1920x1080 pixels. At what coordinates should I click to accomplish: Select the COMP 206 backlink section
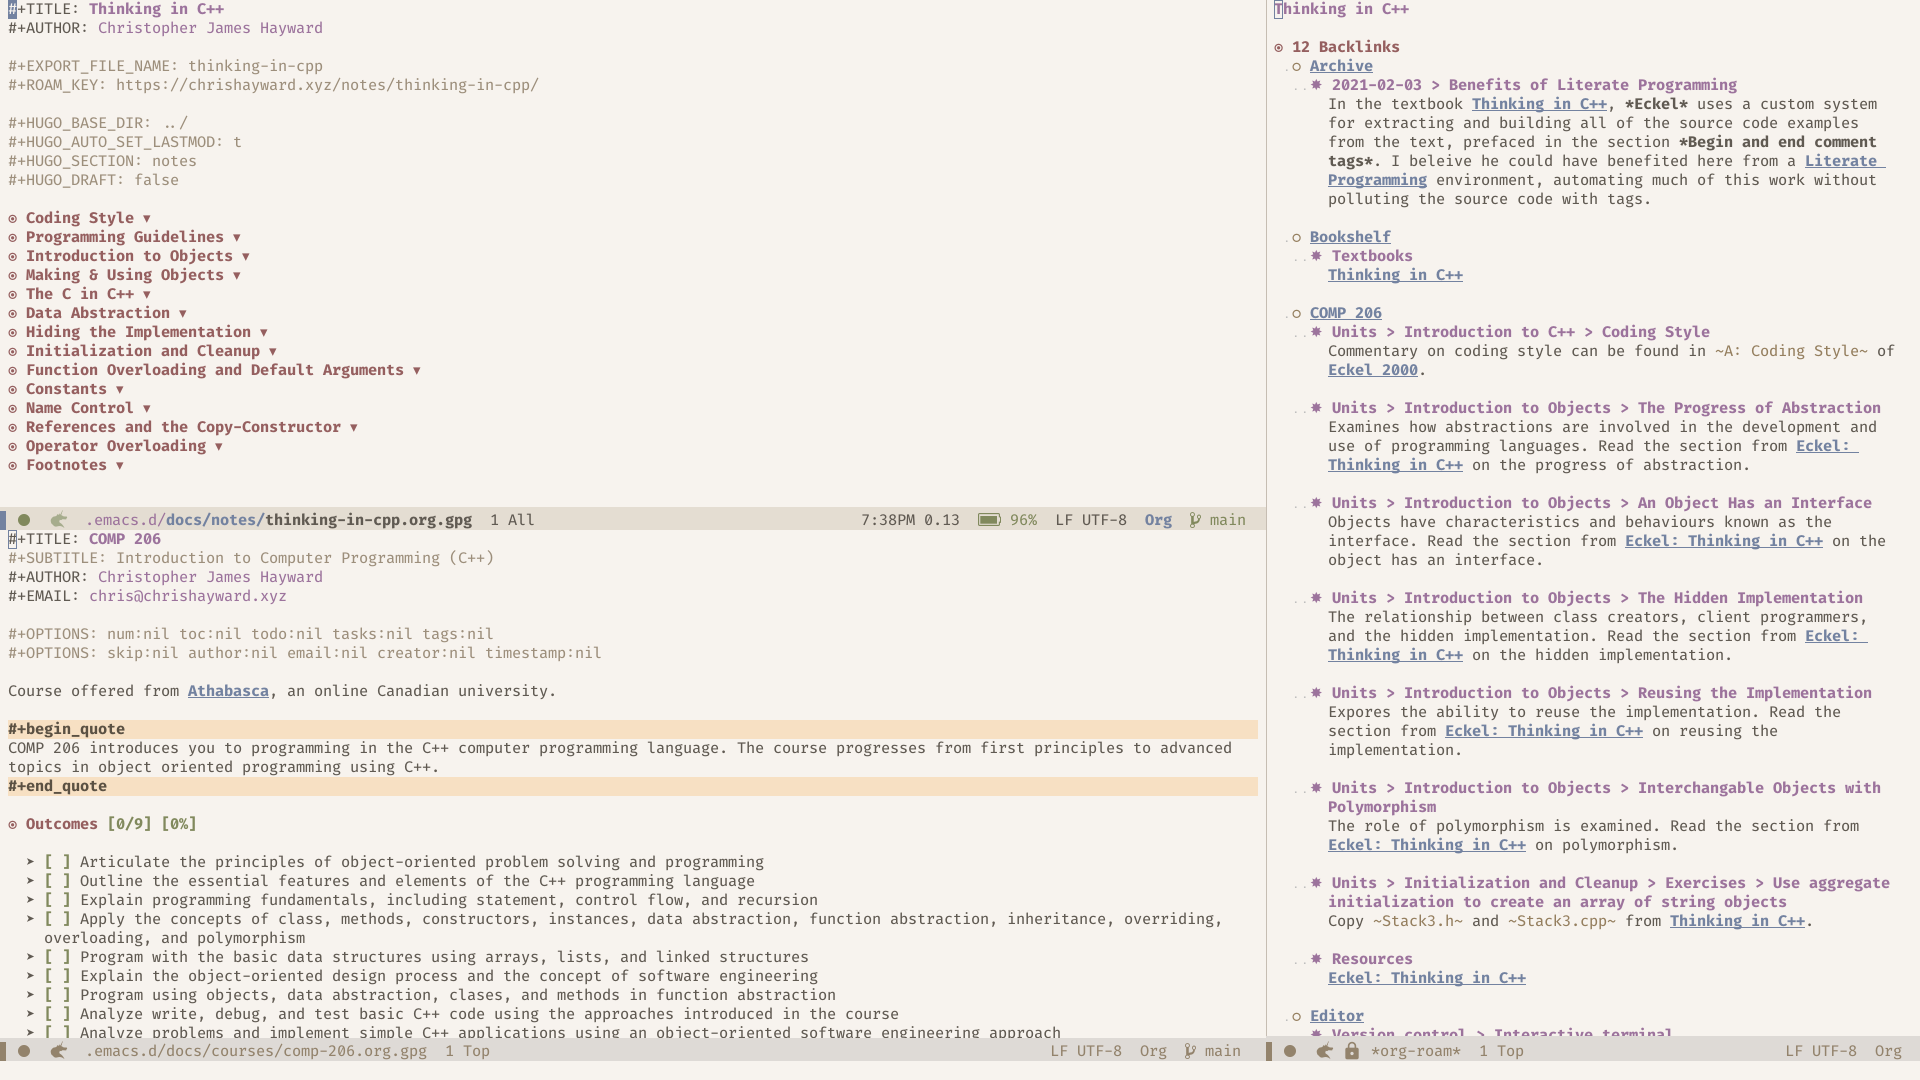1345,313
